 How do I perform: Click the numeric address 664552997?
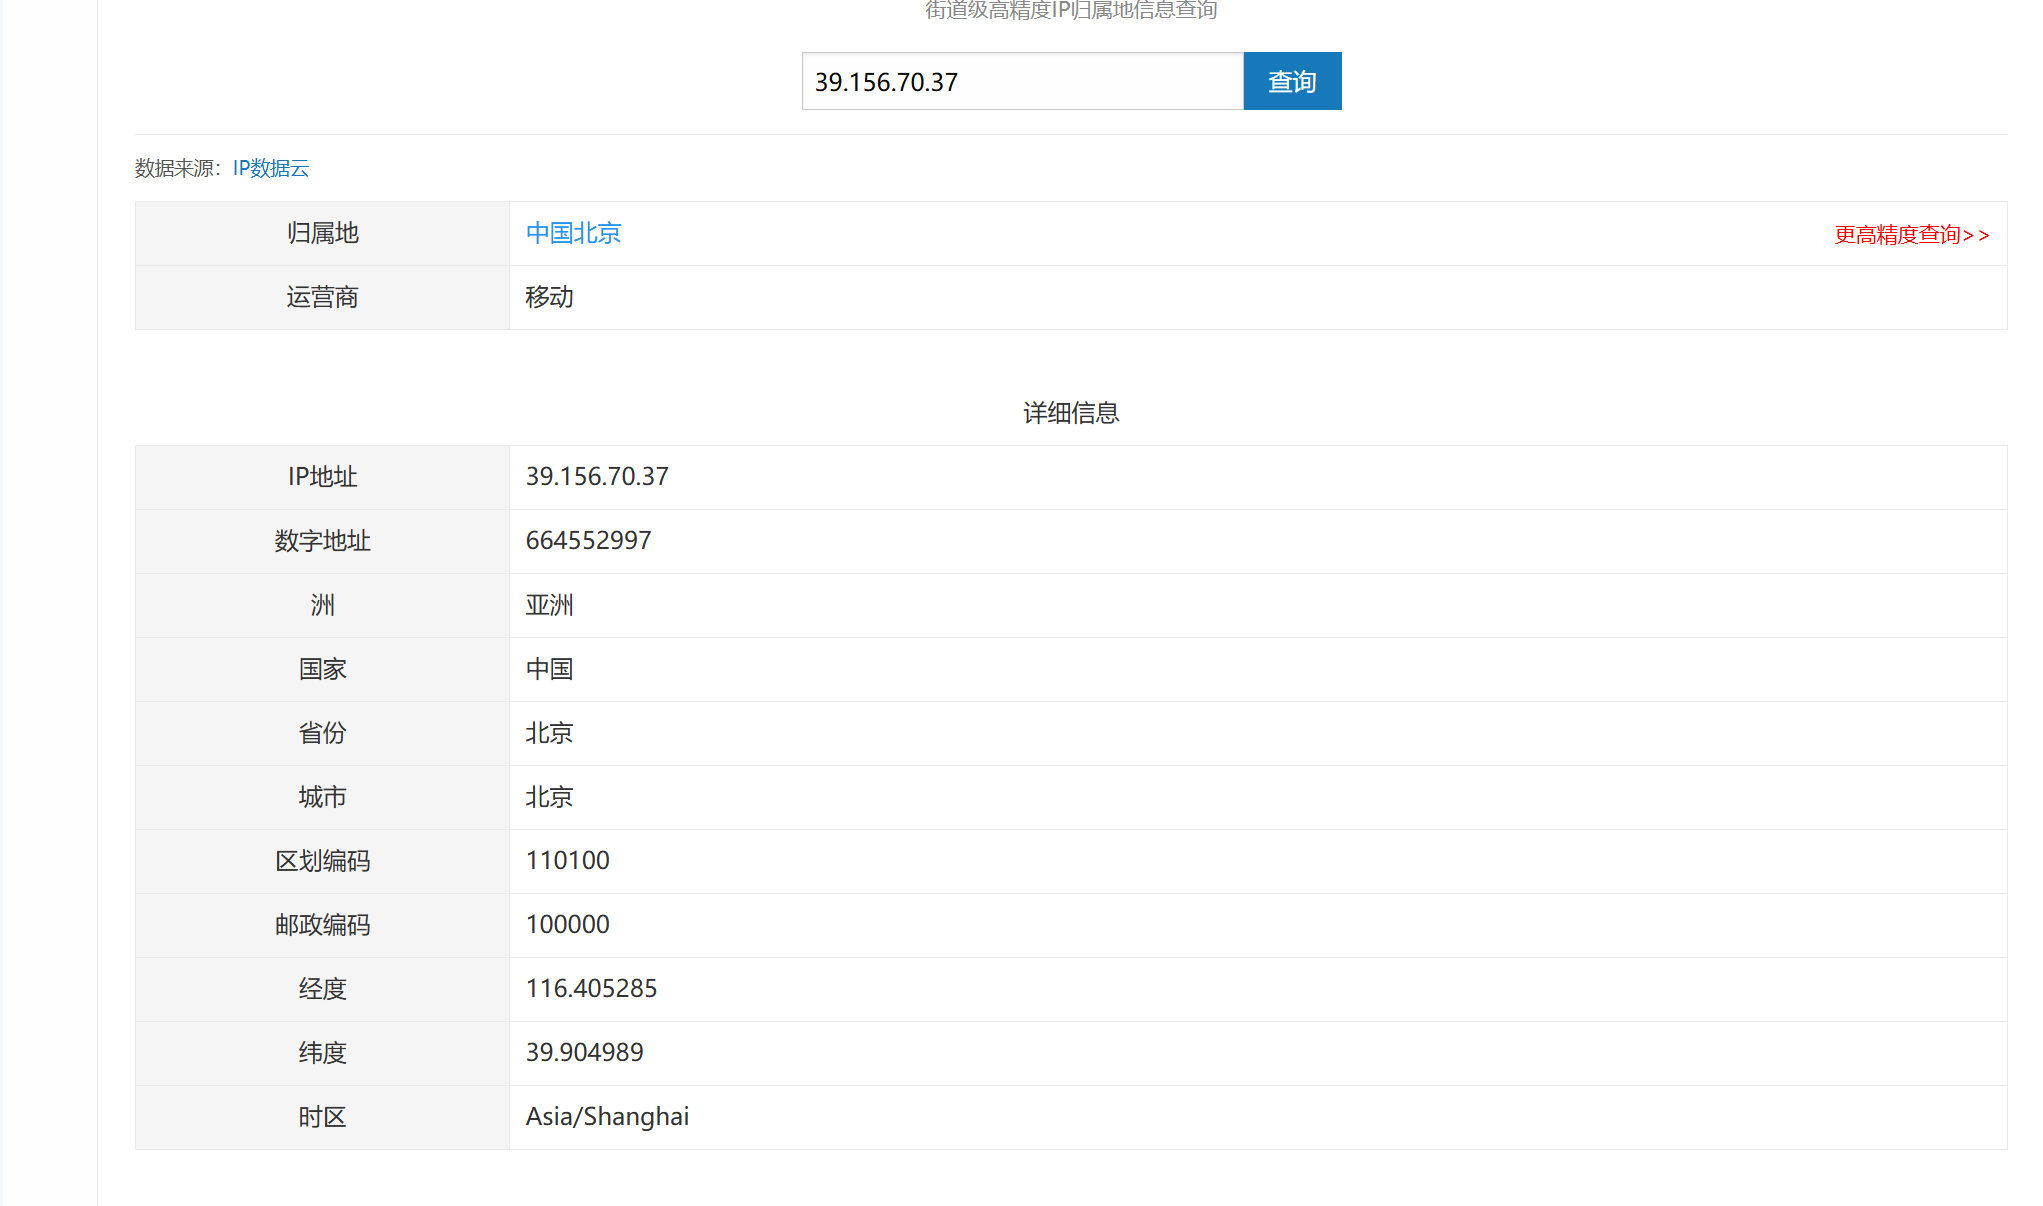[588, 541]
